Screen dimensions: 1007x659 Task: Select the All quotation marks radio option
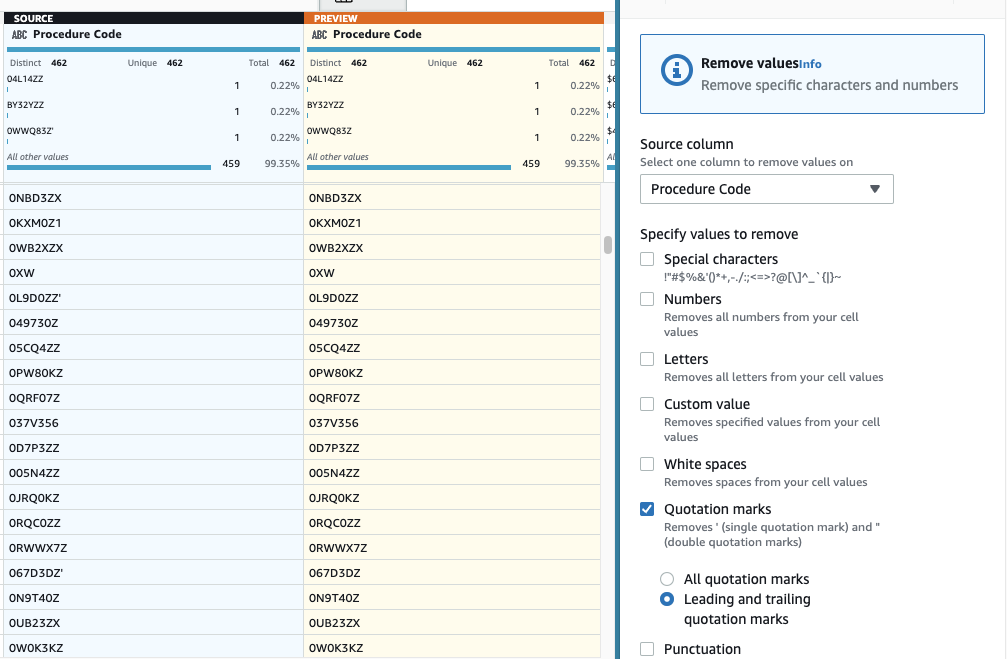[x=667, y=579]
